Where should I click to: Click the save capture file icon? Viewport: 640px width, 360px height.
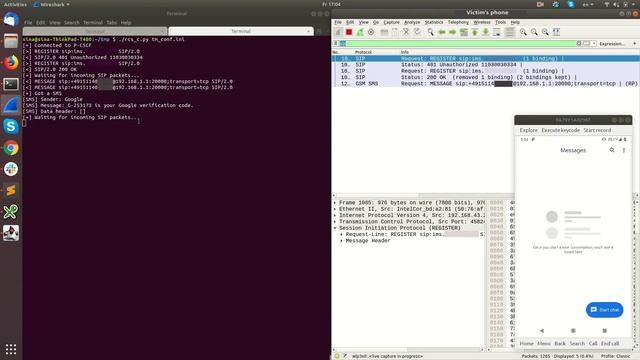click(x=395, y=32)
